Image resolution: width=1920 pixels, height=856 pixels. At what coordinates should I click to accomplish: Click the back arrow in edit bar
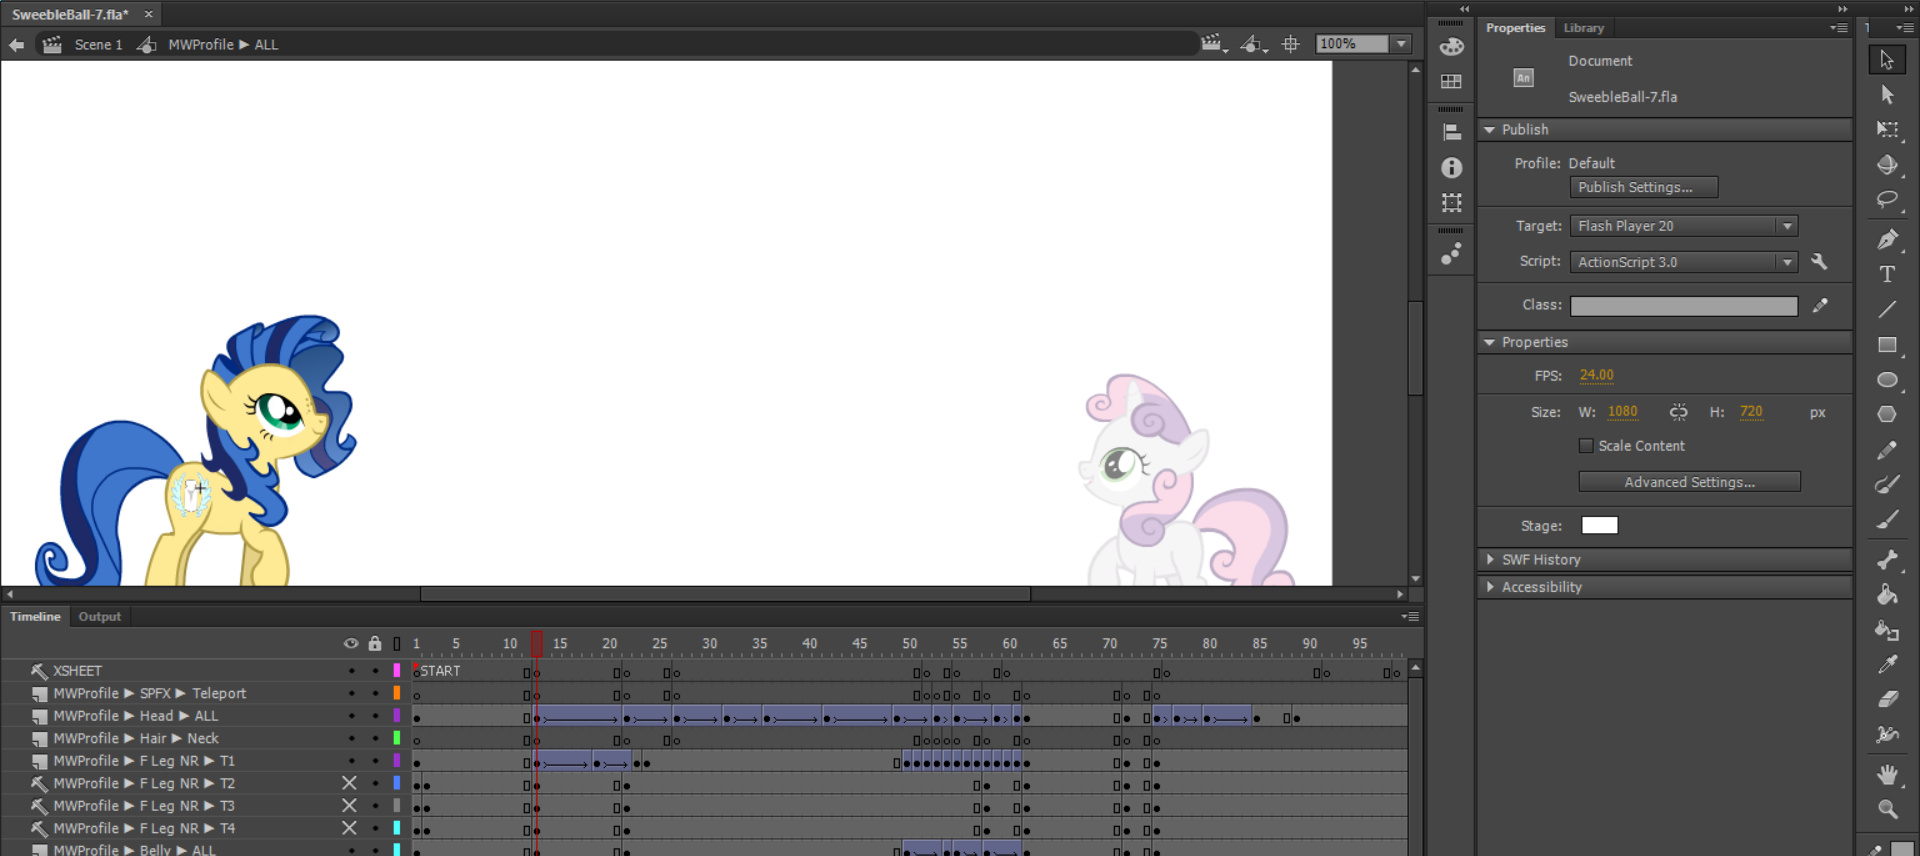coord(16,45)
